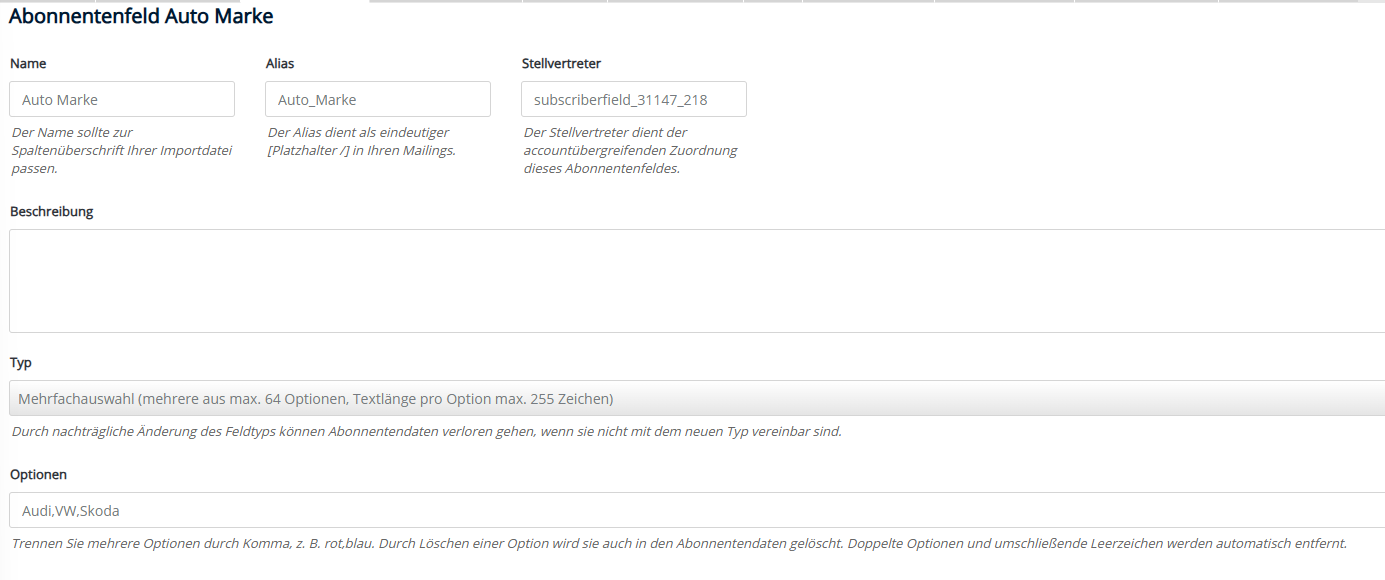Click the Alias label
The width and height of the screenshot is (1385, 580).
coord(280,63)
